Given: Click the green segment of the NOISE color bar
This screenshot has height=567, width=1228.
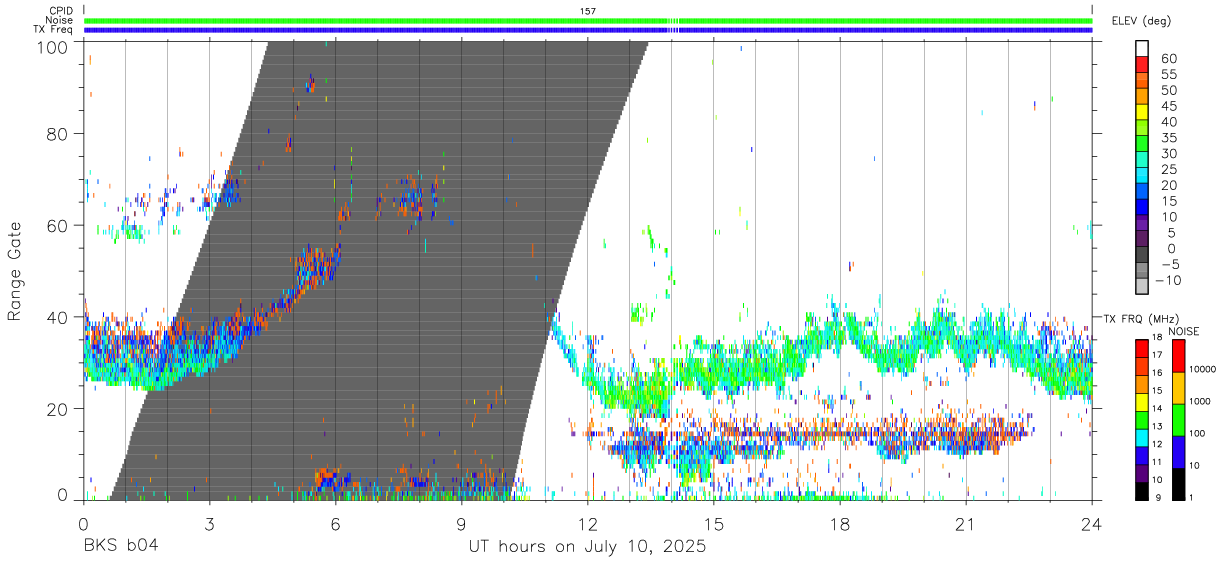Looking at the screenshot, I should [1178, 420].
